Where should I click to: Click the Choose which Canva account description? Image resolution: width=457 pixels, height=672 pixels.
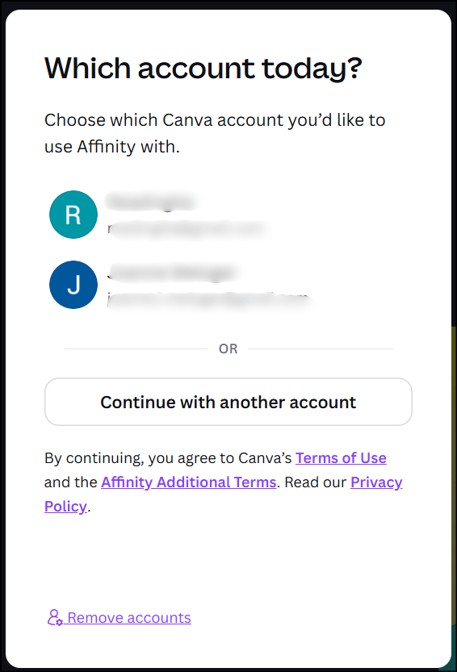coord(215,133)
